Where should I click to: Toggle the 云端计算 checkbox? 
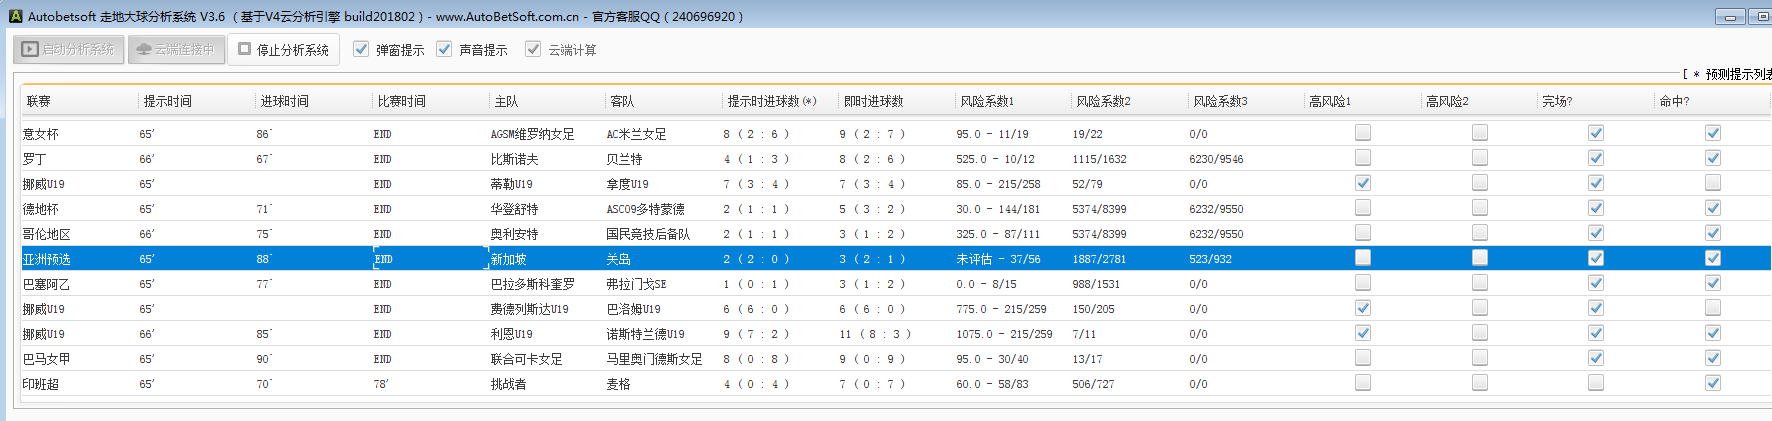coord(533,49)
